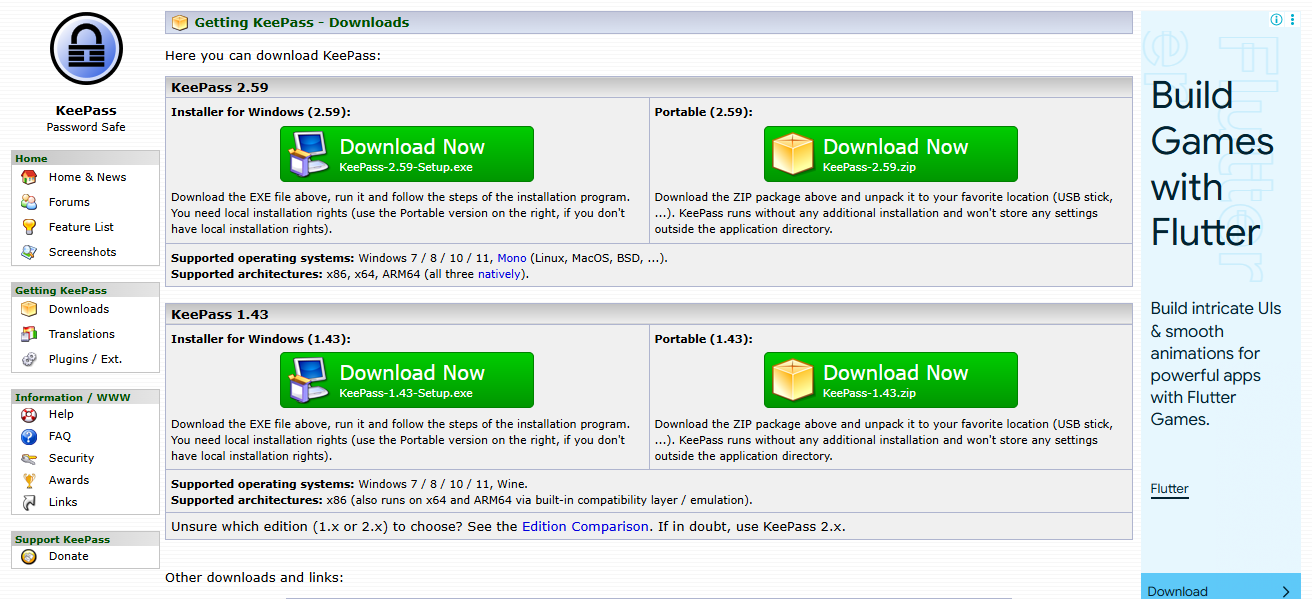
Task: Click the box icon beside Getting KeePass heading
Action: click(x=180, y=22)
